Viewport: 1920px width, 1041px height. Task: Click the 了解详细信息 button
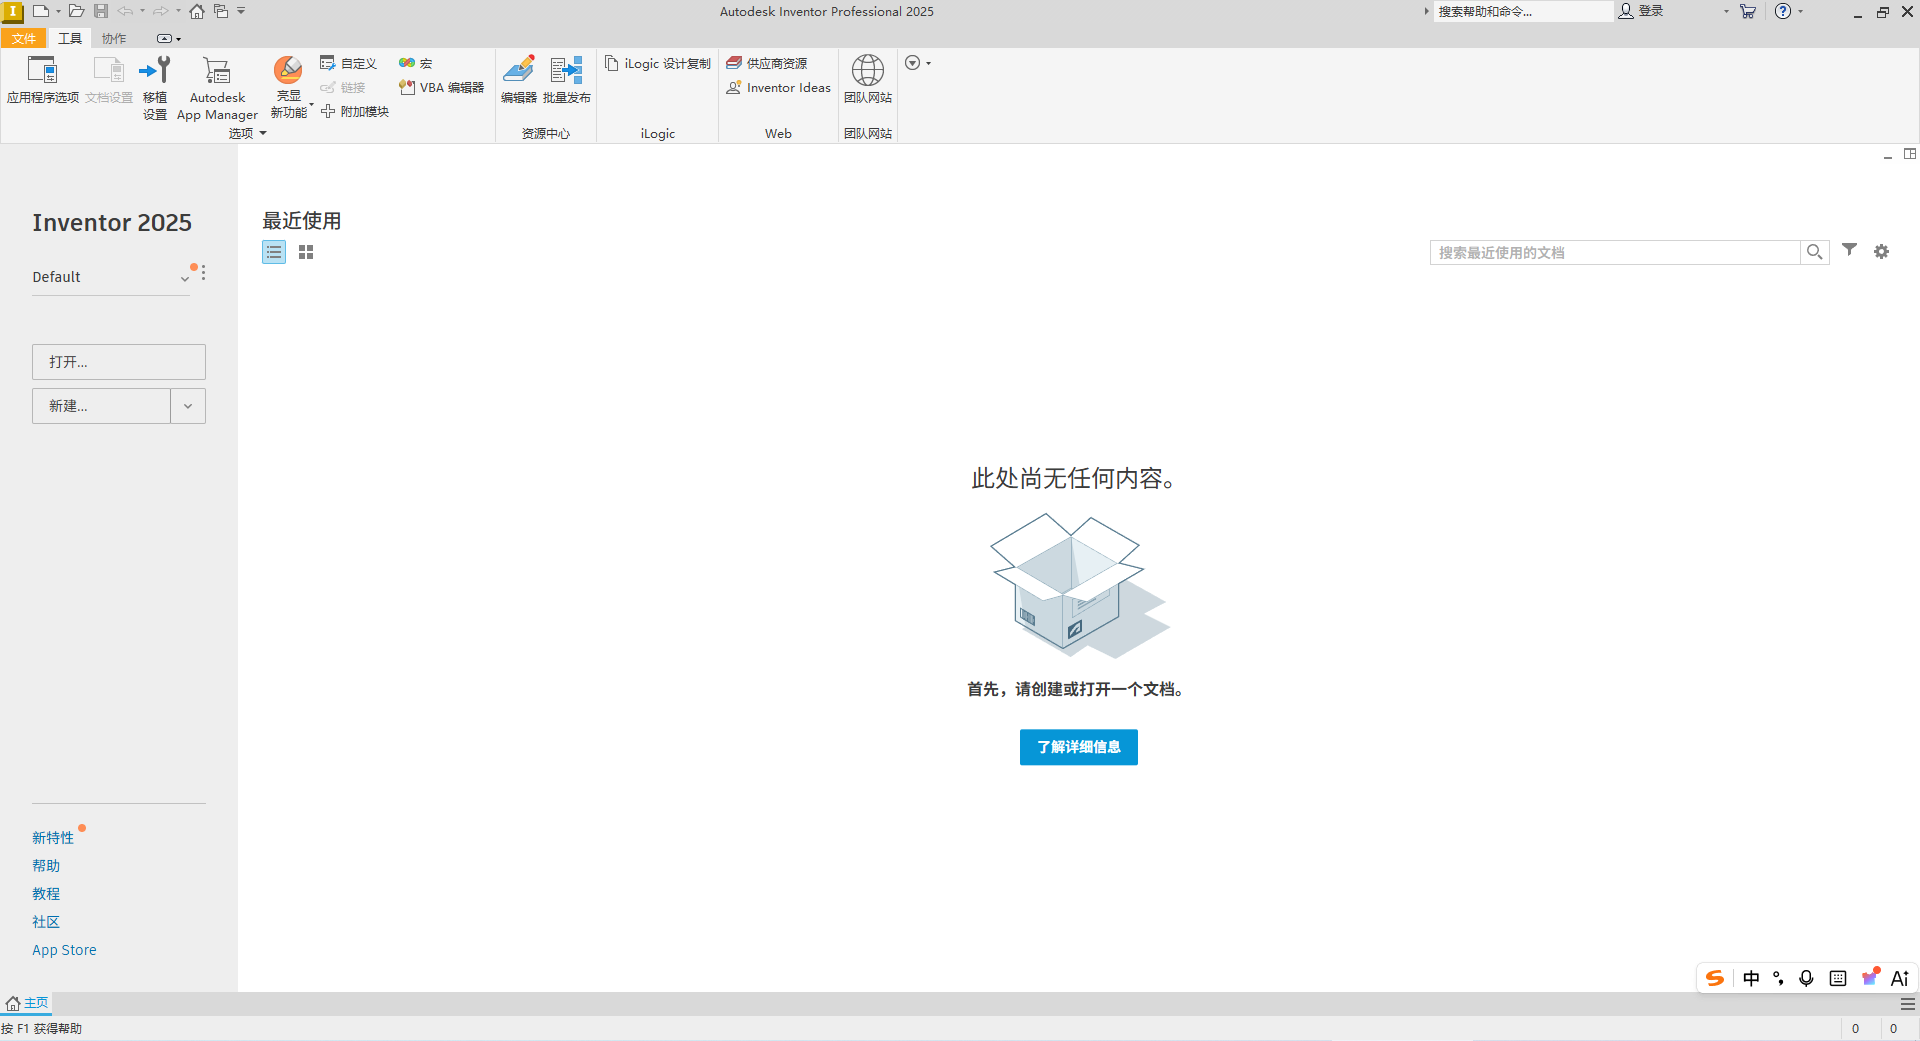1078,747
